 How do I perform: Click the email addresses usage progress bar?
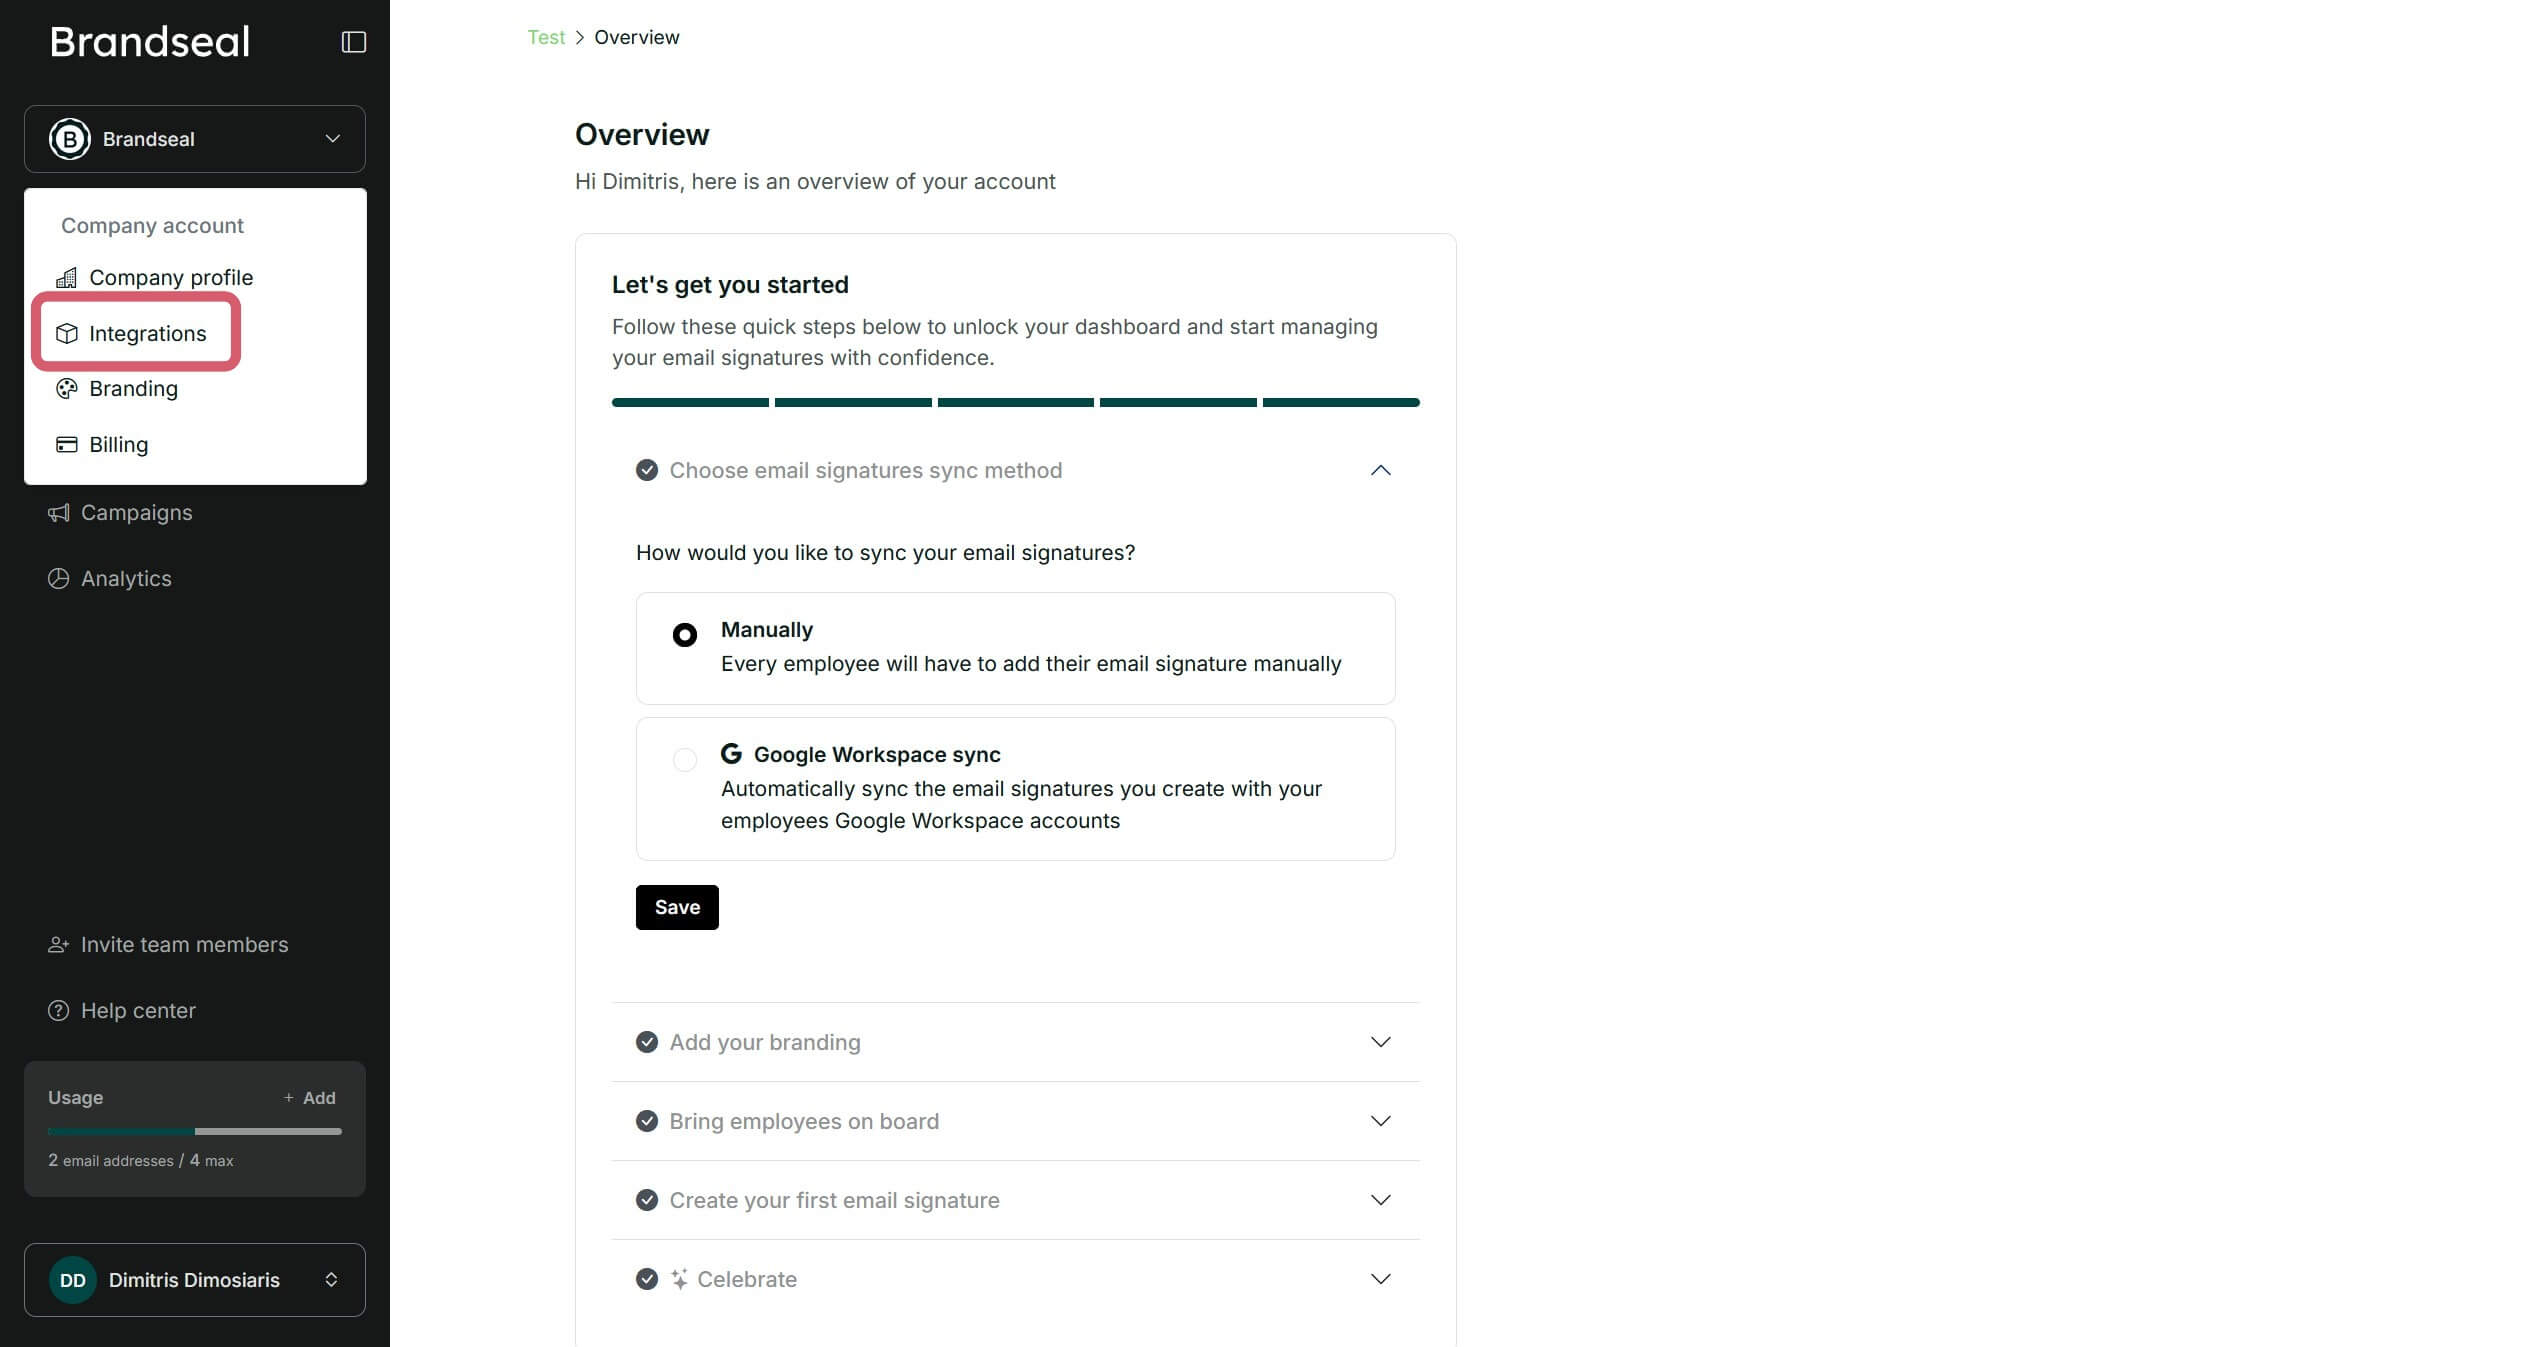[x=193, y=1131]
